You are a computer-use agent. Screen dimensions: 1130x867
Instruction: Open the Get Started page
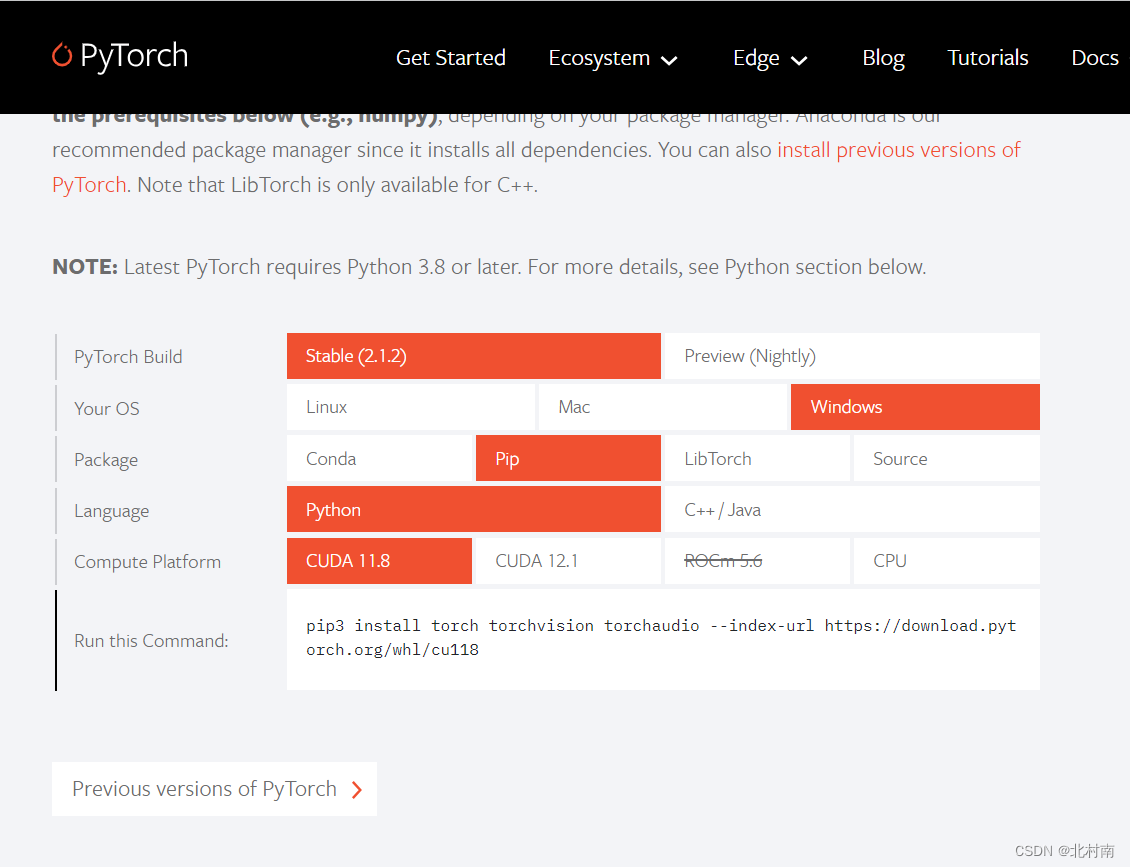coord(450,58)
